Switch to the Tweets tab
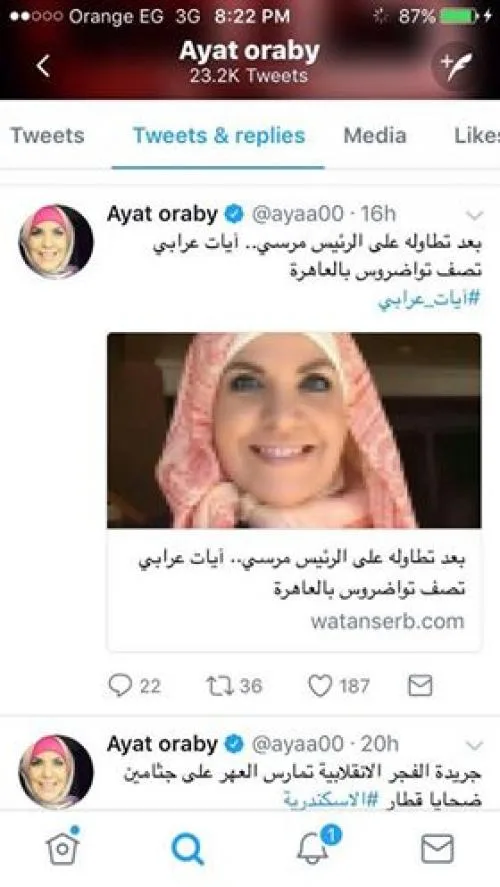 (x=48, y=136)
